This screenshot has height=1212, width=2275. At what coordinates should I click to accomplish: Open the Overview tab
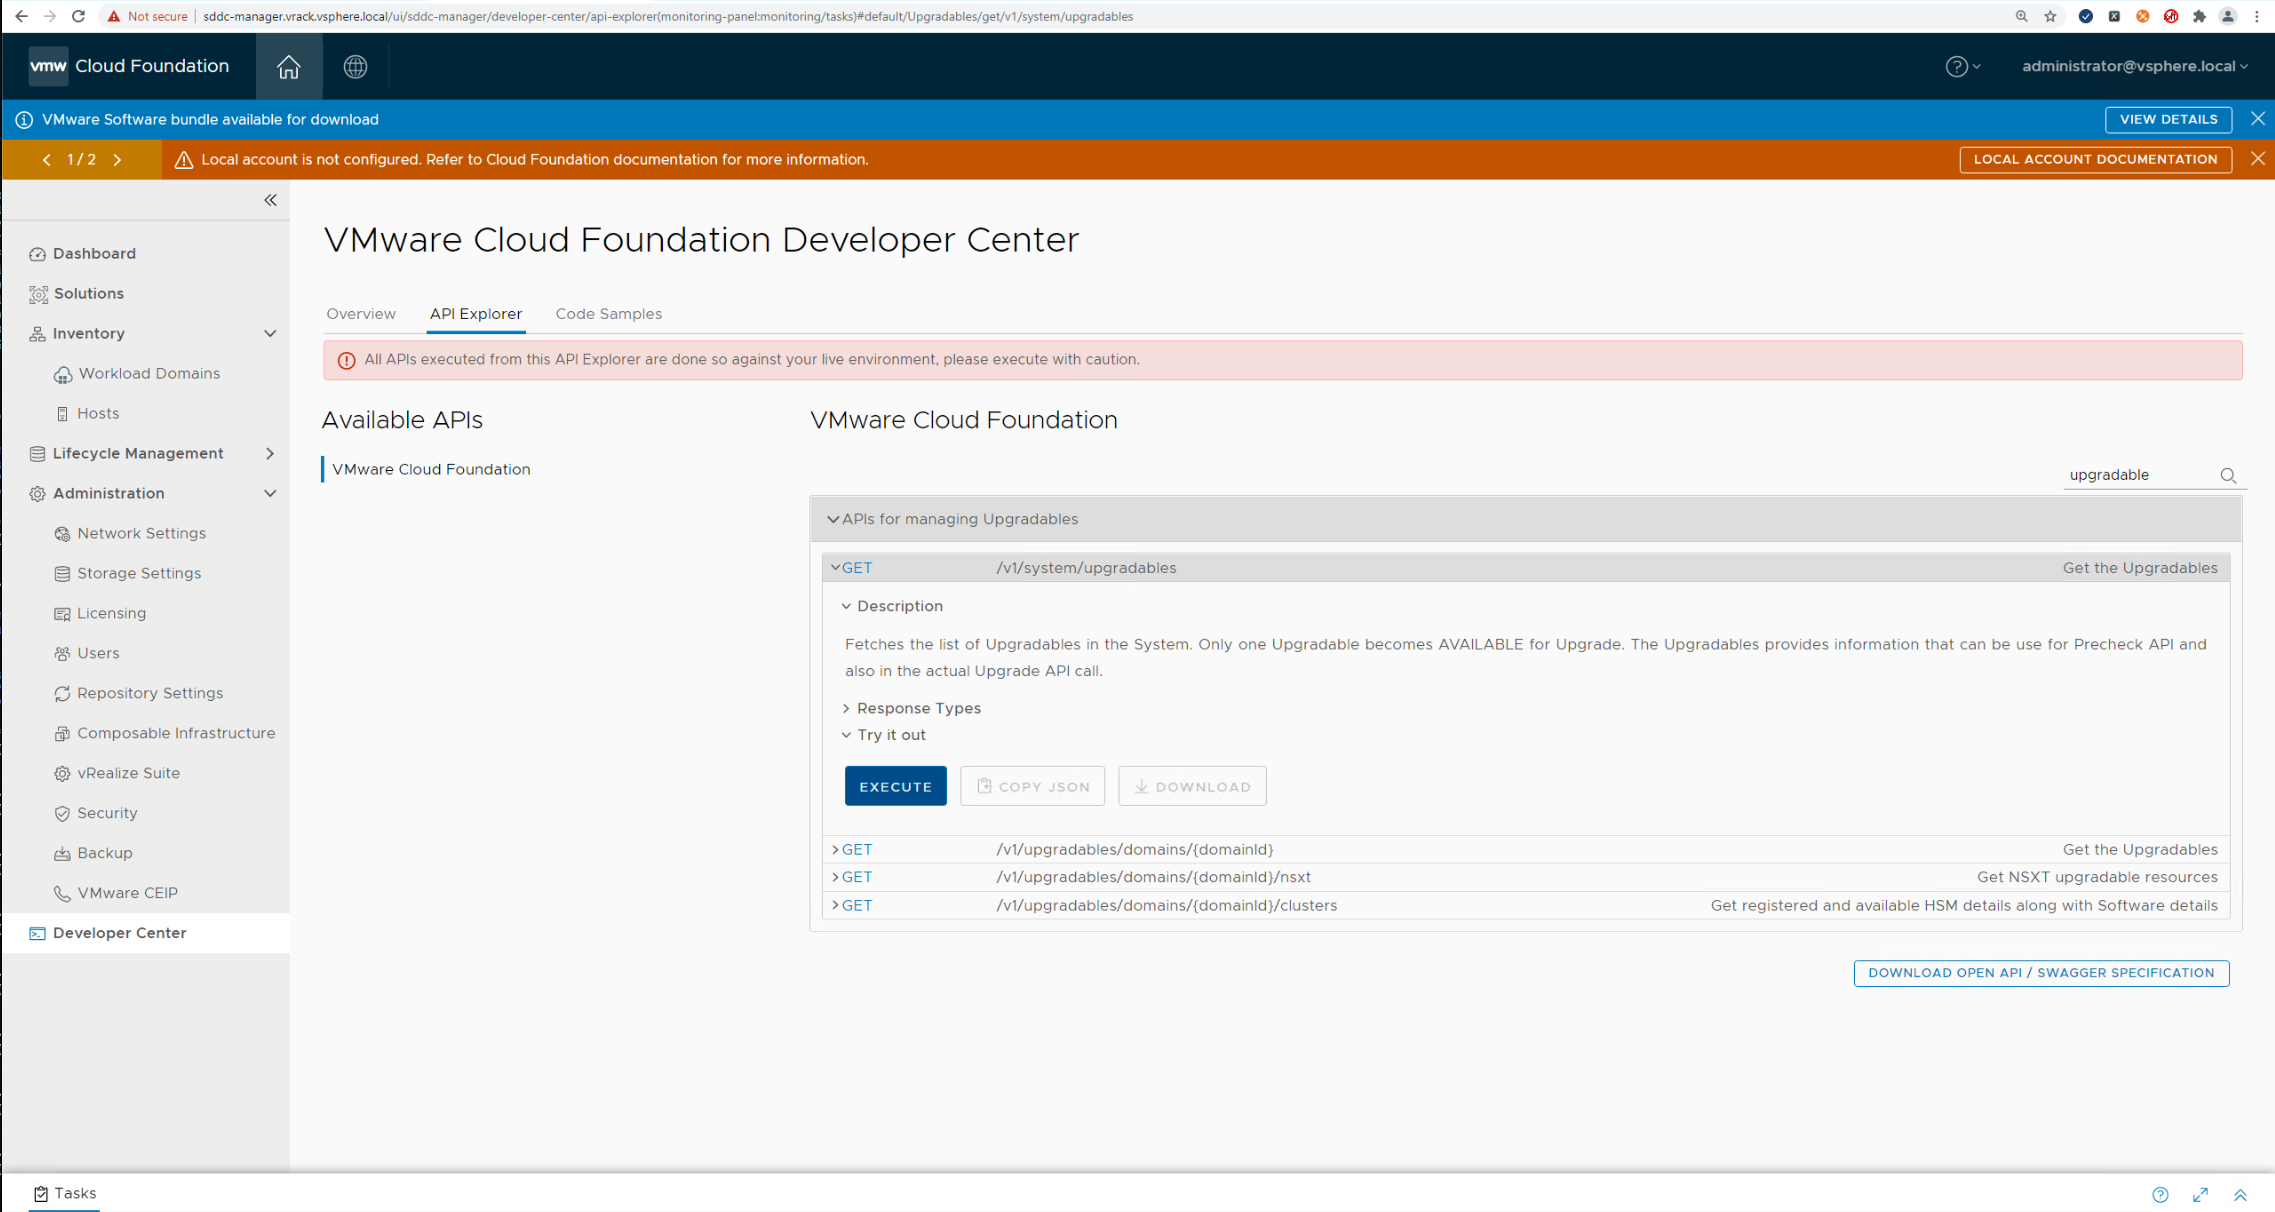tap(361, 314)
